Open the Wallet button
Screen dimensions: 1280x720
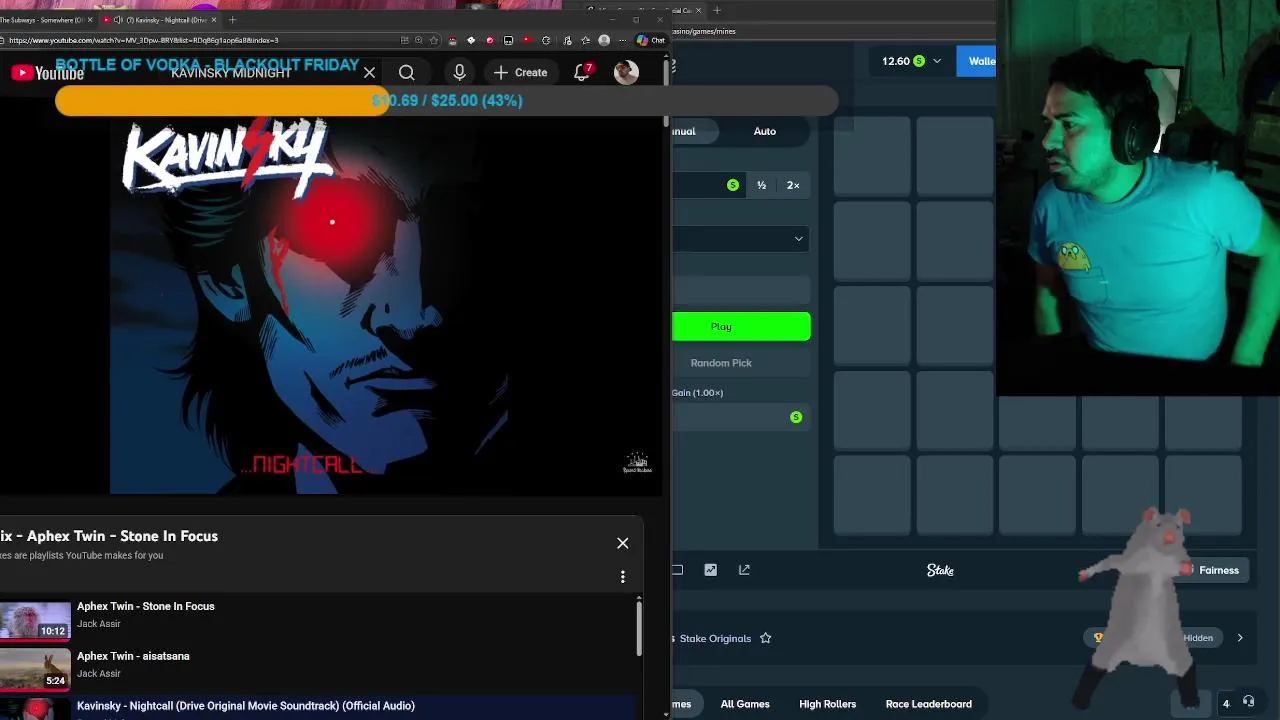pos(976,61)
